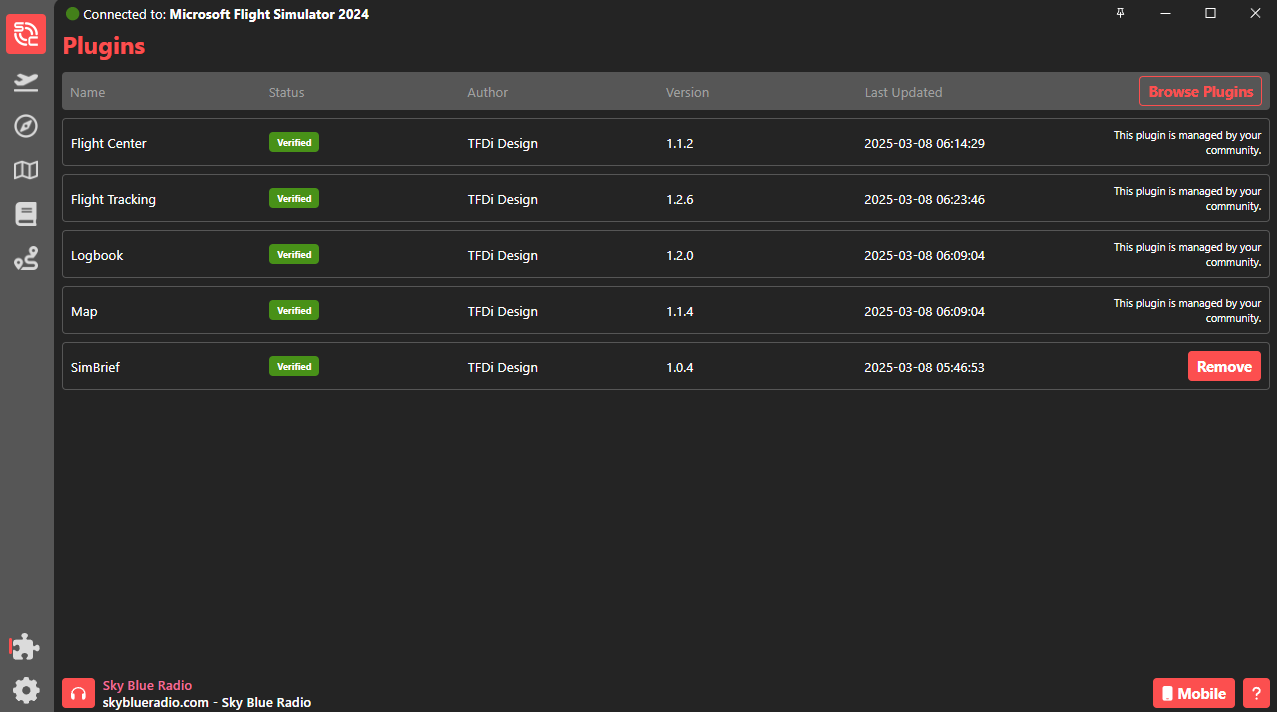Click the Last Updated column header
The image size is (1277, 712).
tap(904, 92)
